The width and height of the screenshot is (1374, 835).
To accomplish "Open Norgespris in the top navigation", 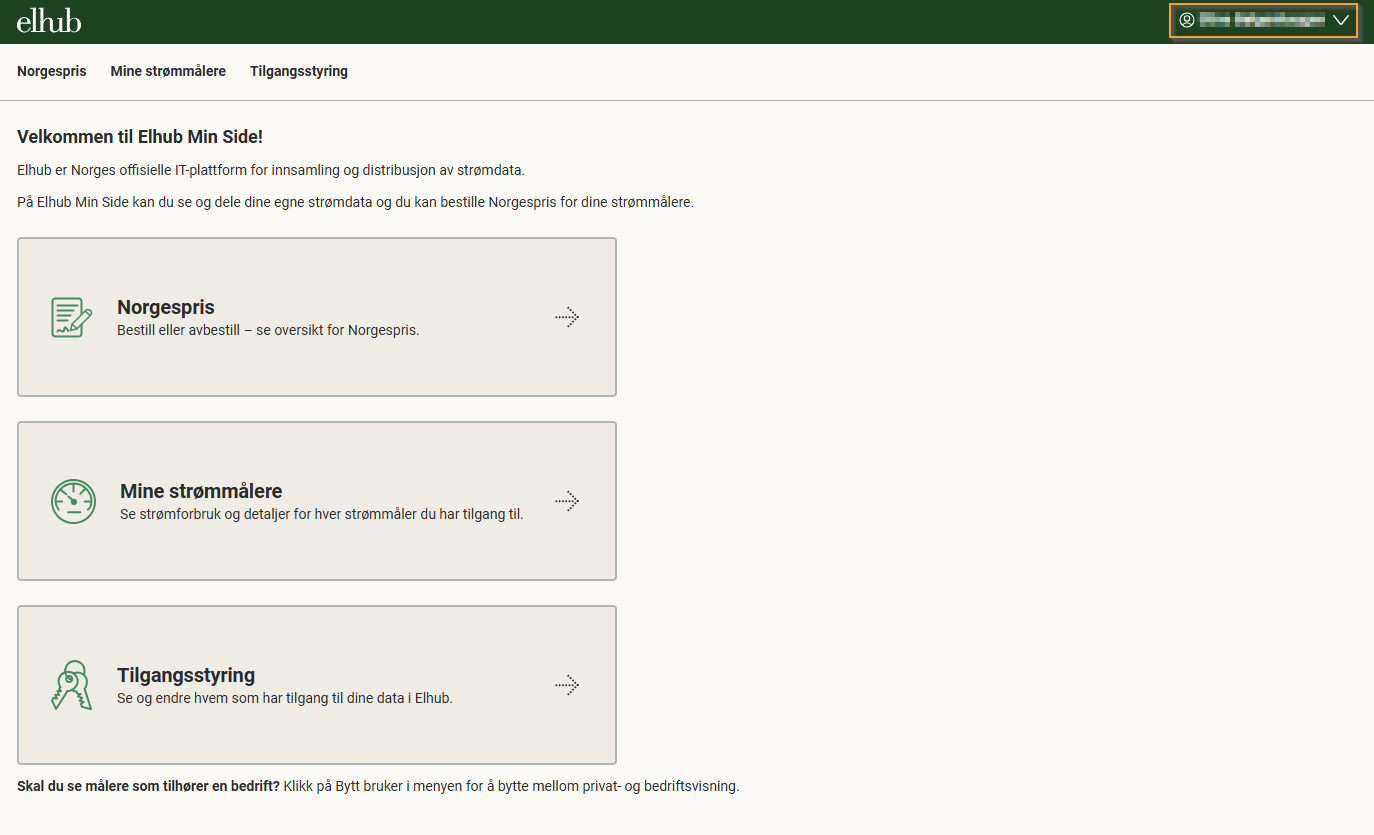I will coord(52,71).
